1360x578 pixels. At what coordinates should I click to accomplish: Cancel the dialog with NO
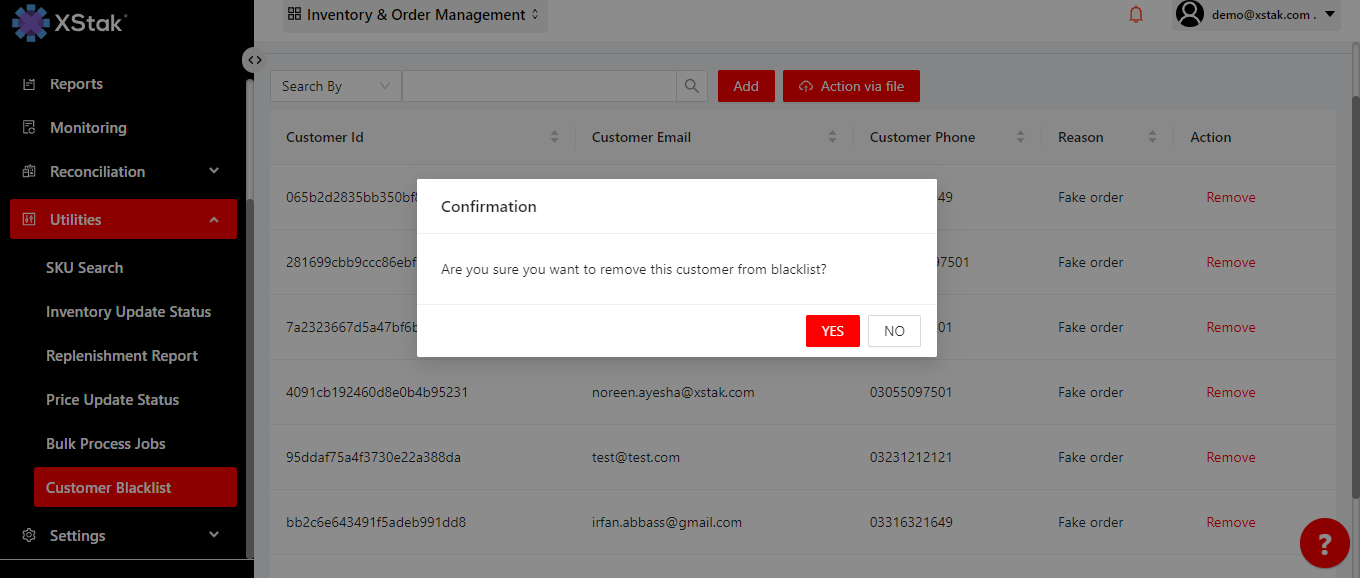tap(894, 331)
